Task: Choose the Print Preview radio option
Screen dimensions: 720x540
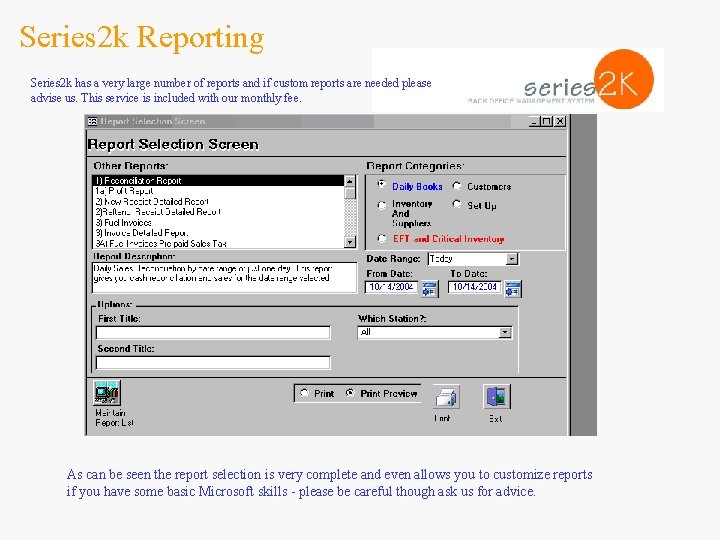Action: point(350,393)
